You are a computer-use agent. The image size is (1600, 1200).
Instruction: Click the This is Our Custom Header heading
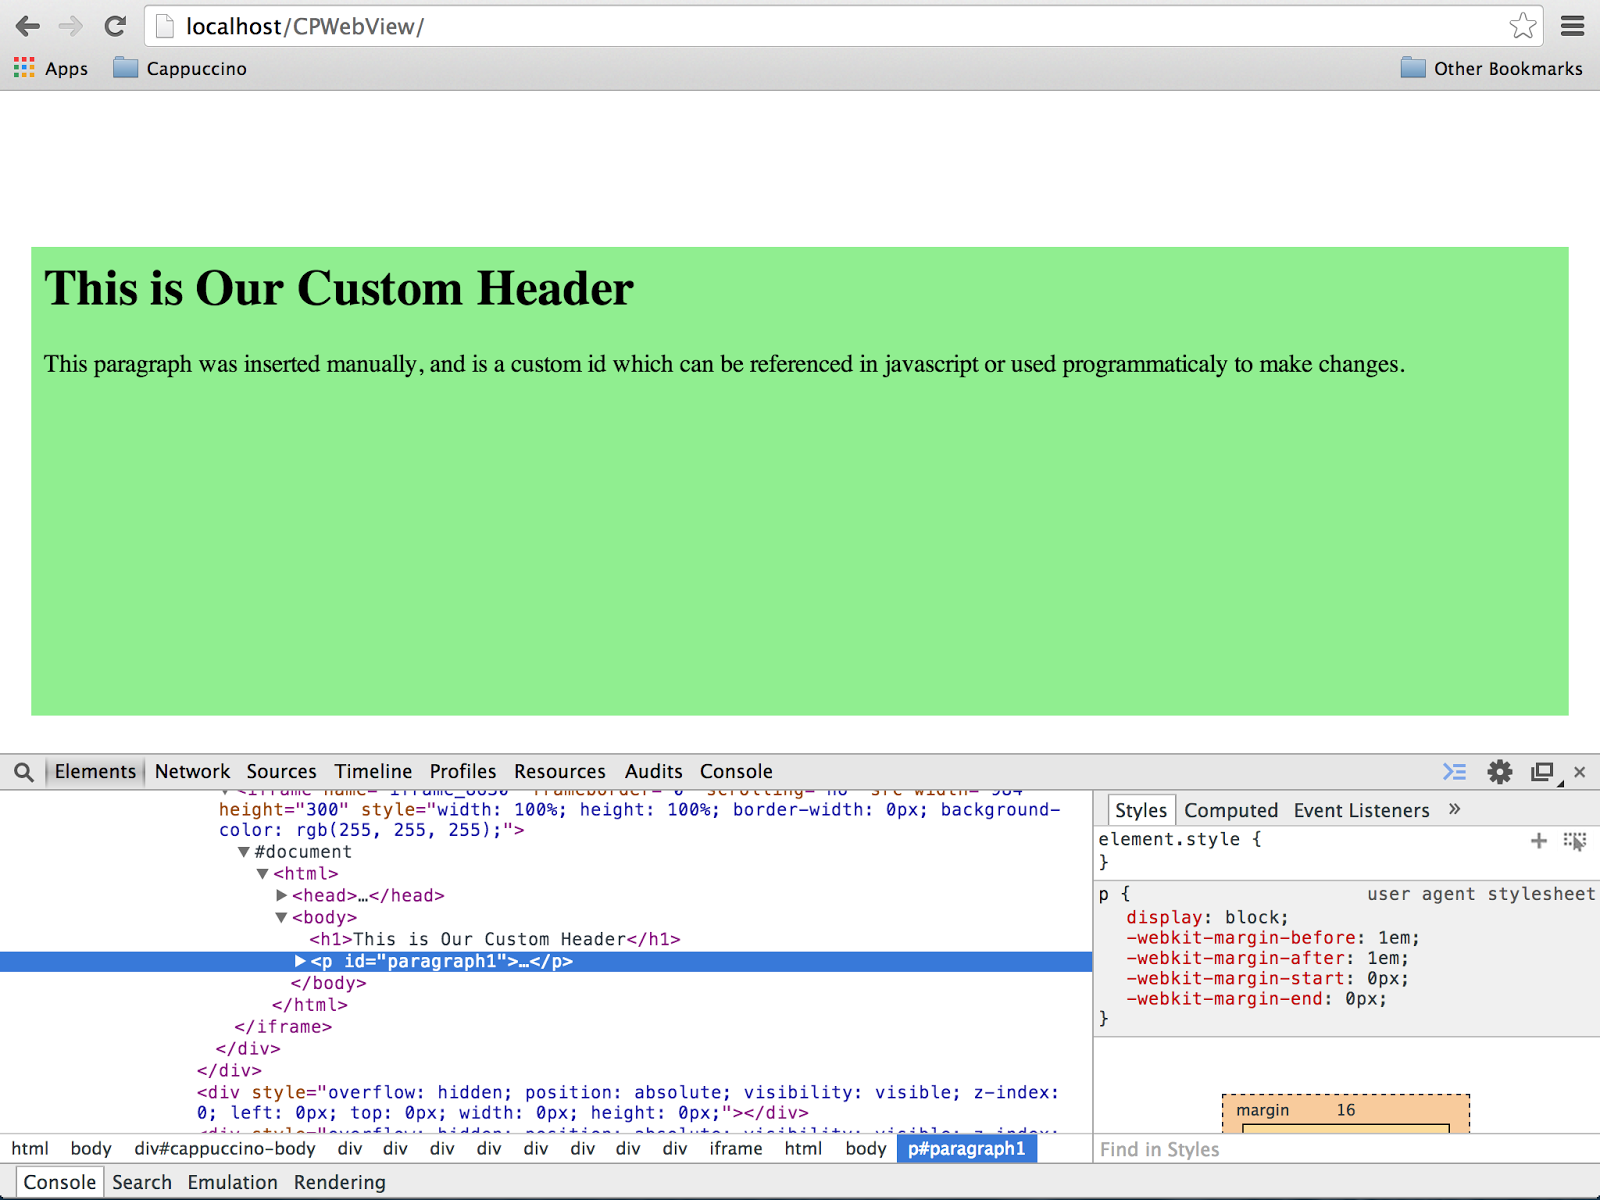click(338, 288)
